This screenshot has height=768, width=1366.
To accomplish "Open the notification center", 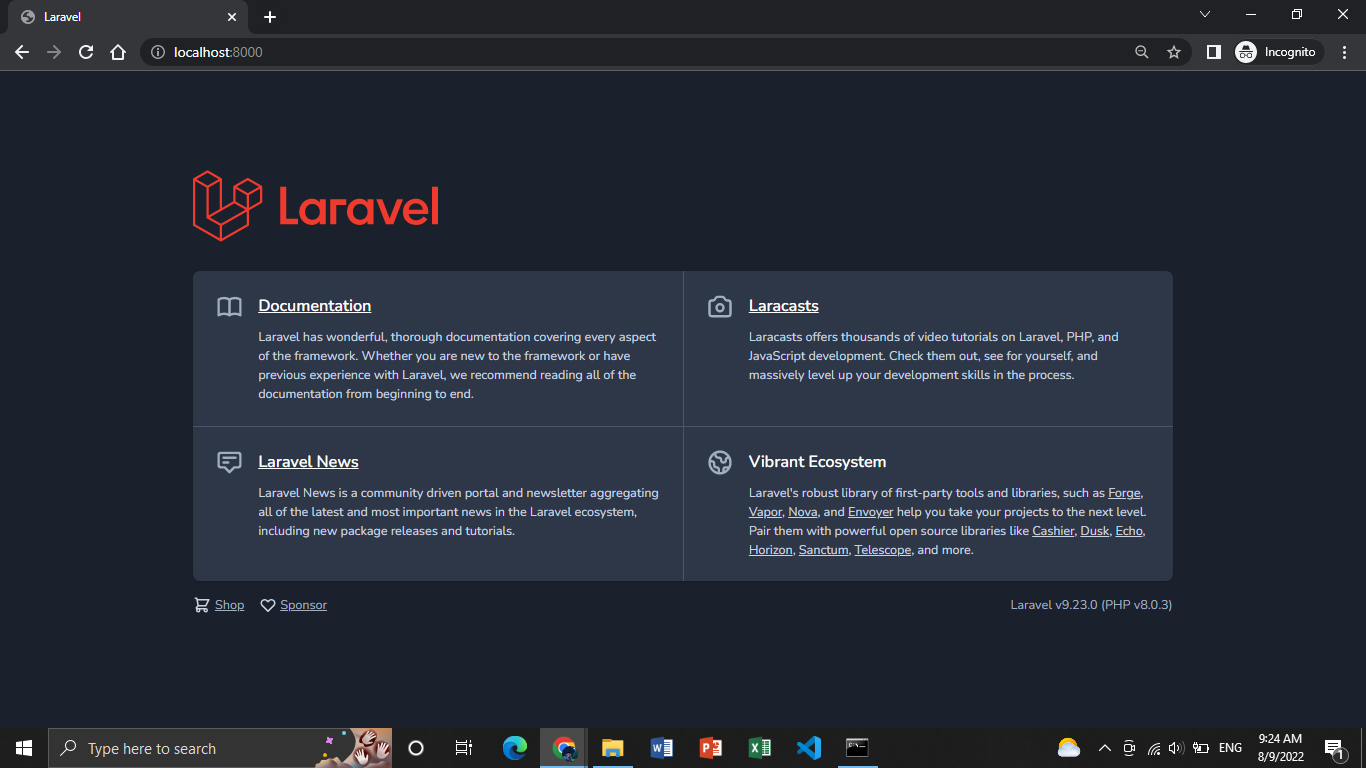I will [1333, 748].
